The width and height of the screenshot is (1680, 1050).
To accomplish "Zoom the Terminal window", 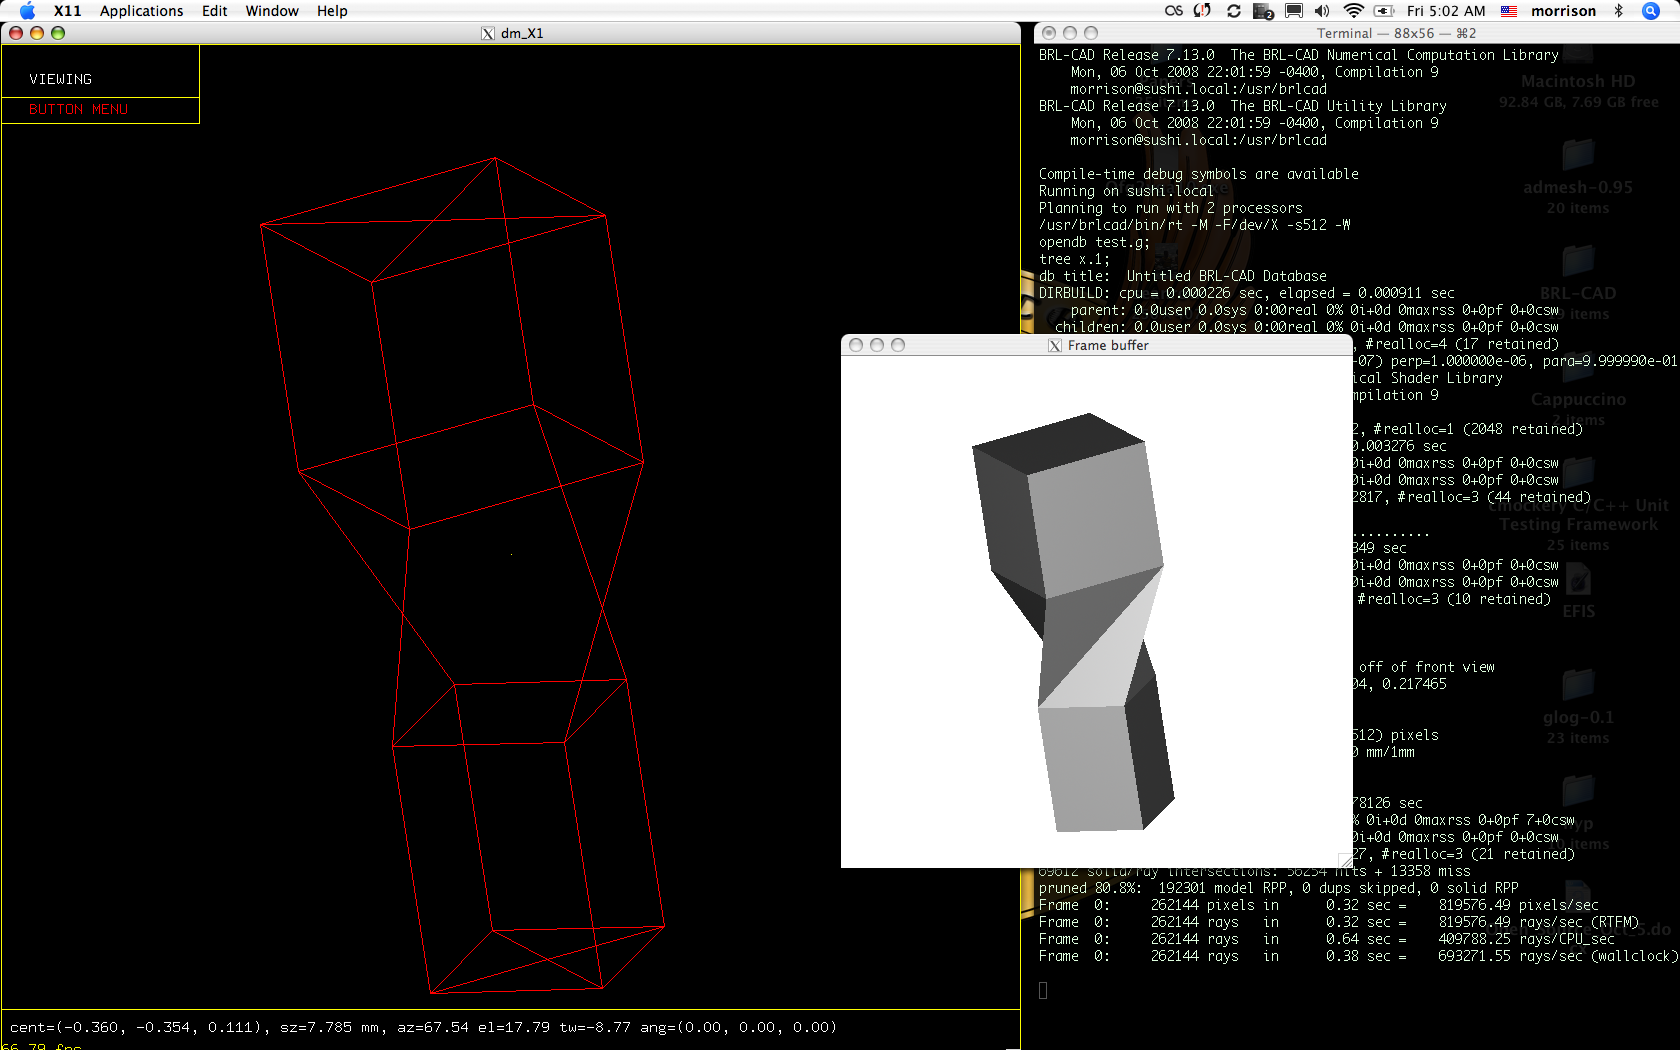I will click(x=1091, y=33).
